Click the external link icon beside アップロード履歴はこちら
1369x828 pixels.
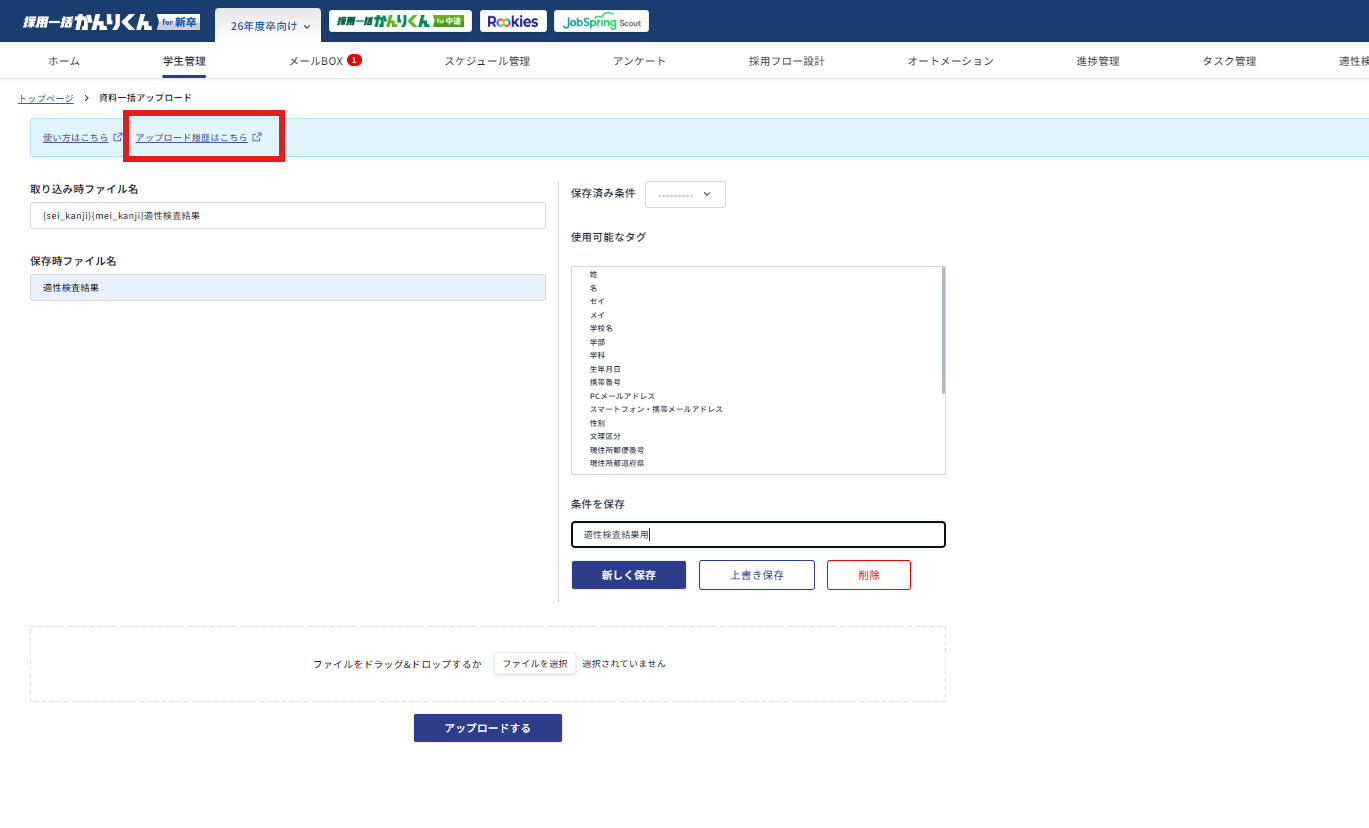[x=257, y=137]
